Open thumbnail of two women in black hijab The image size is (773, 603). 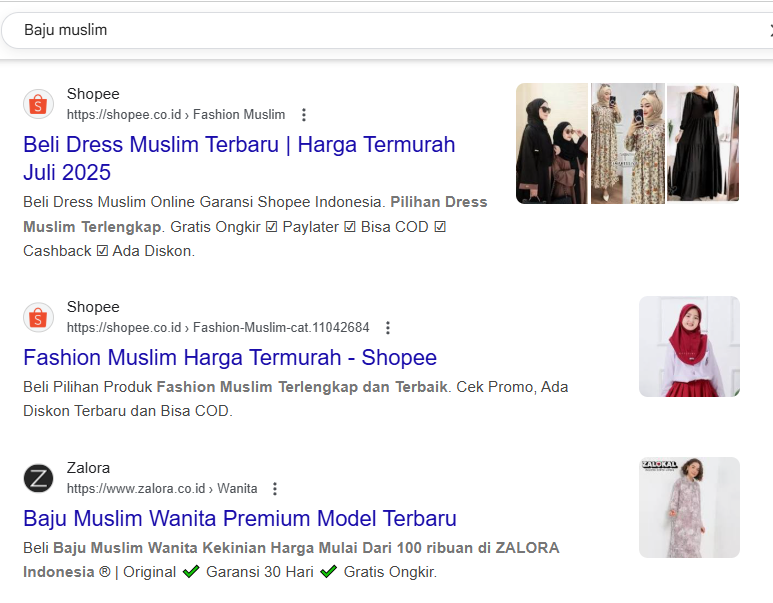pyautogui.click(x=552, y=143)
